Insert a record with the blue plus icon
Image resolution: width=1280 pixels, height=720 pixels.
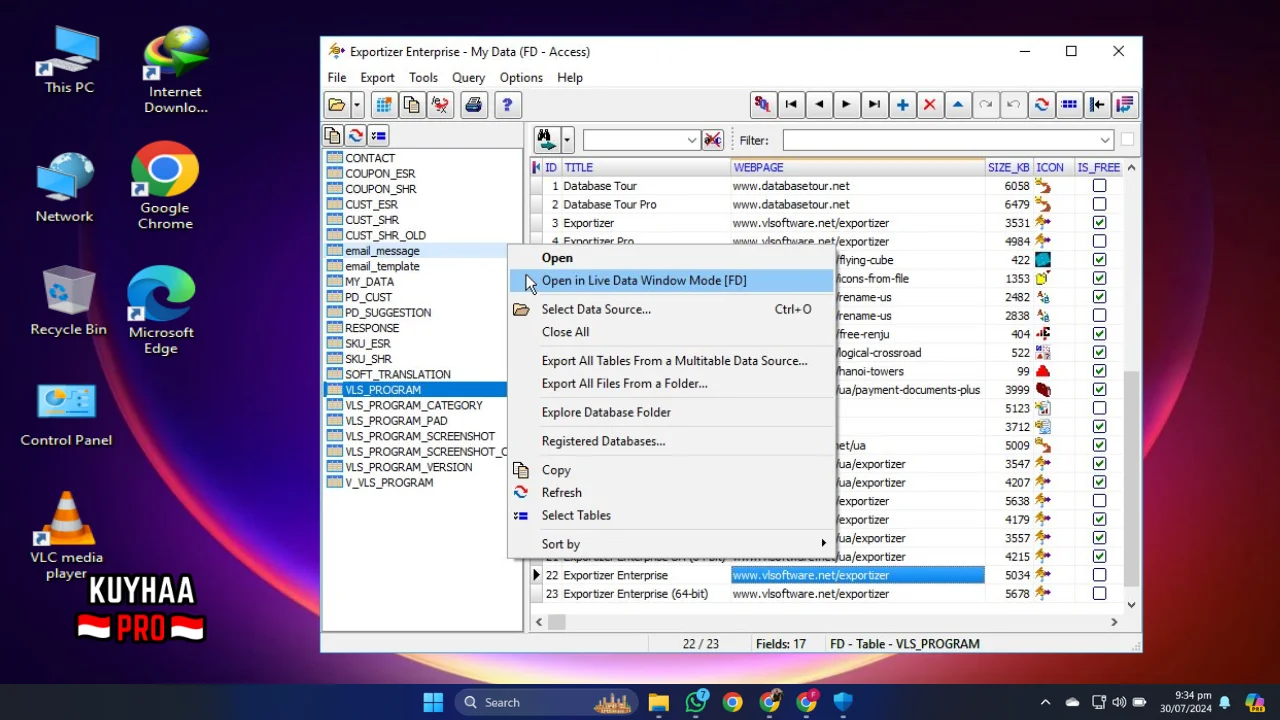[x=903, y=105]
